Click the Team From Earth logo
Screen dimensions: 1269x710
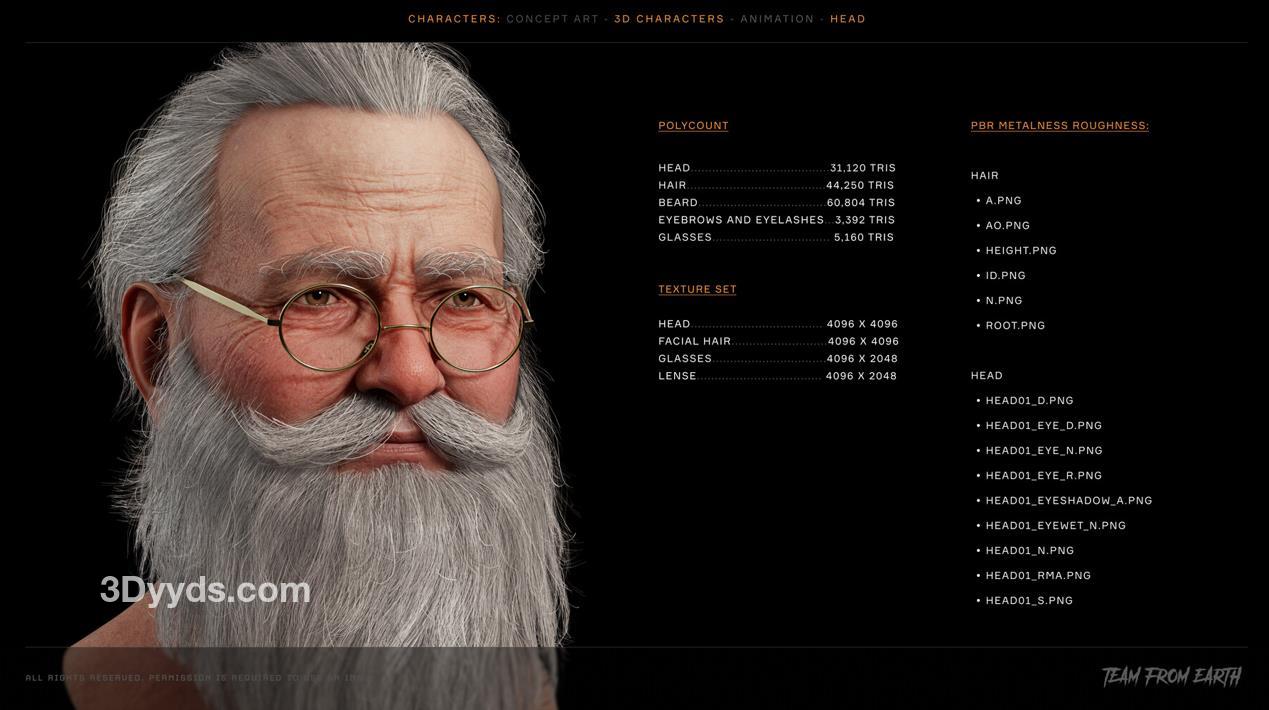(x=1171, y=677)
